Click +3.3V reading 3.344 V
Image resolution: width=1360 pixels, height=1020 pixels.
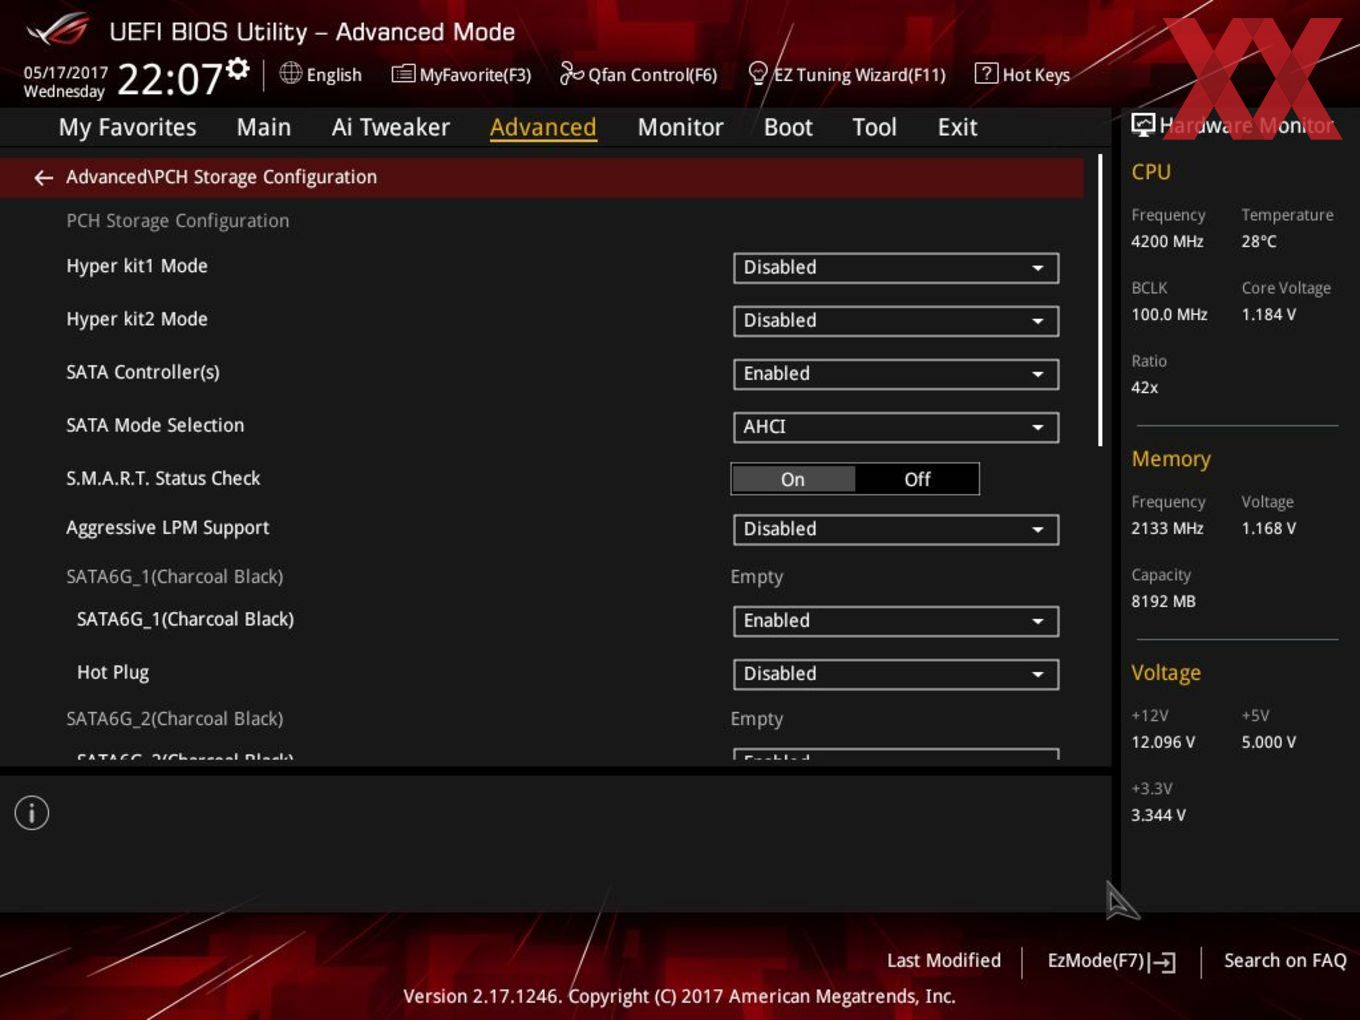(x=1158, y=815)
